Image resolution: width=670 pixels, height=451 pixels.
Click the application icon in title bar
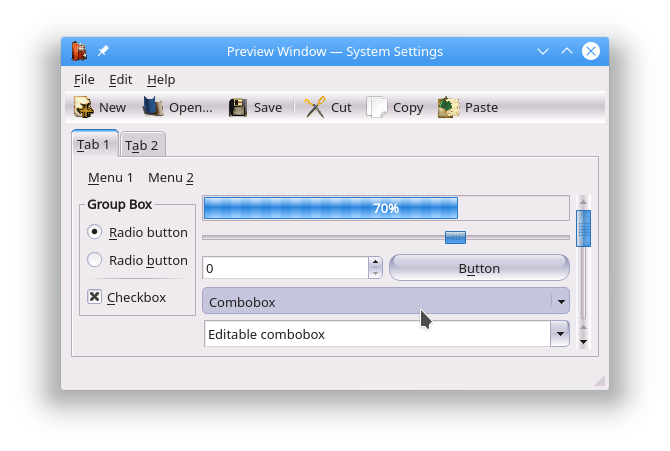click(x=79, y=51)
